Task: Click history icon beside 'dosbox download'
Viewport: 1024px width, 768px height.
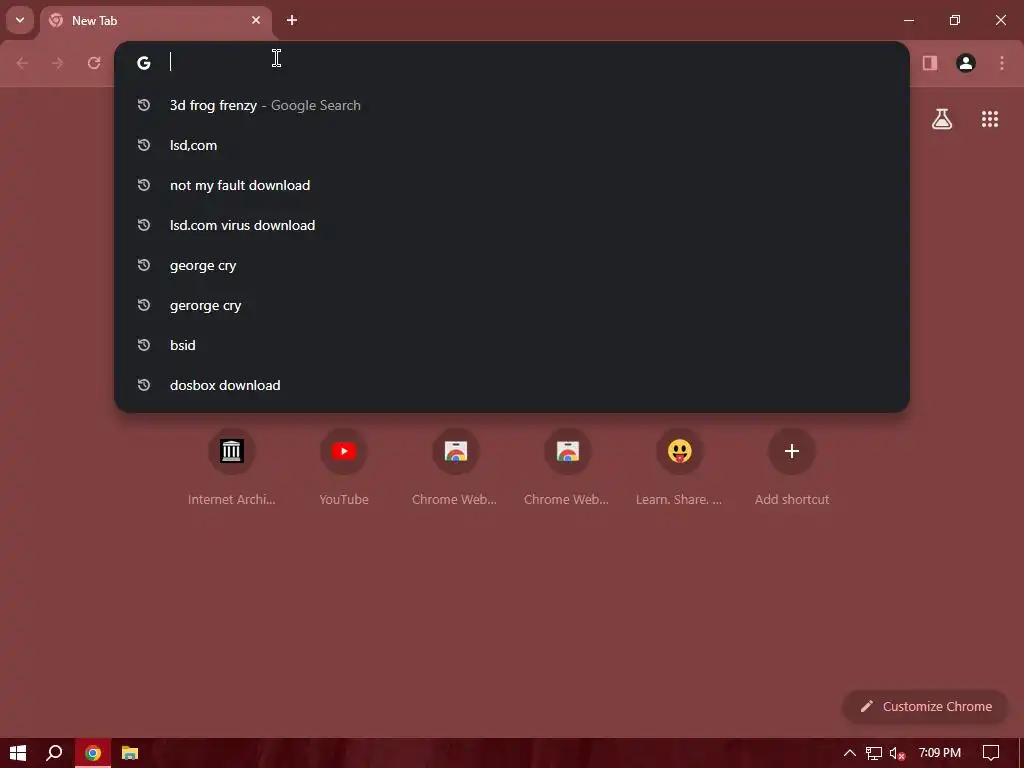Action: point(144,385)
